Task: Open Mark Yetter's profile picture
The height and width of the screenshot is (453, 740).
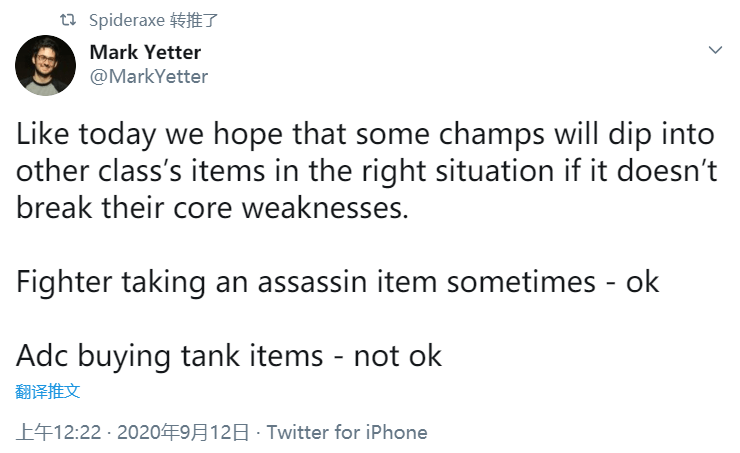Action: click(45, 65)
